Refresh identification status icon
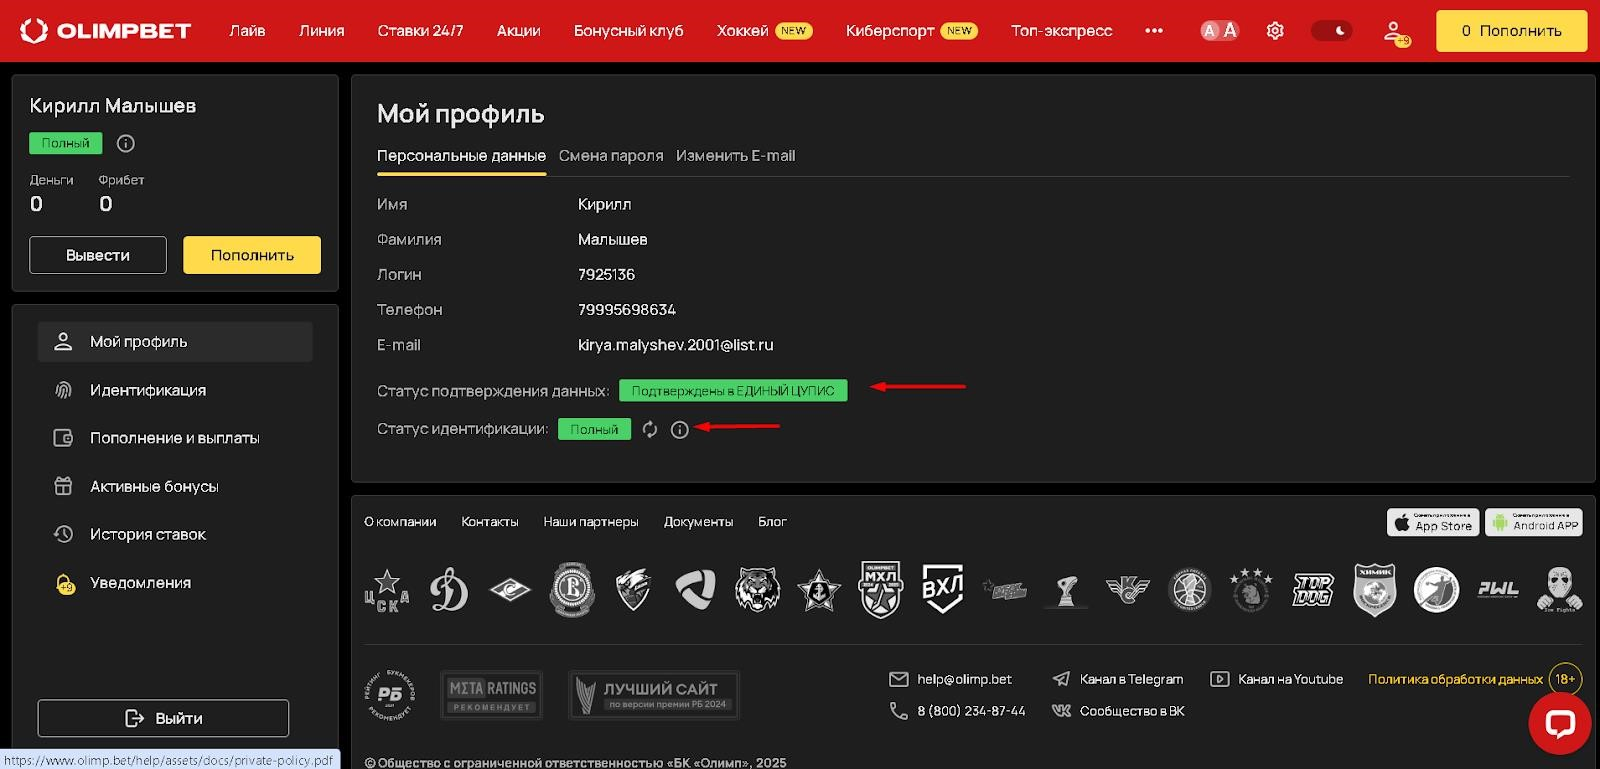The image size is (1600, 769). [650, 429]
